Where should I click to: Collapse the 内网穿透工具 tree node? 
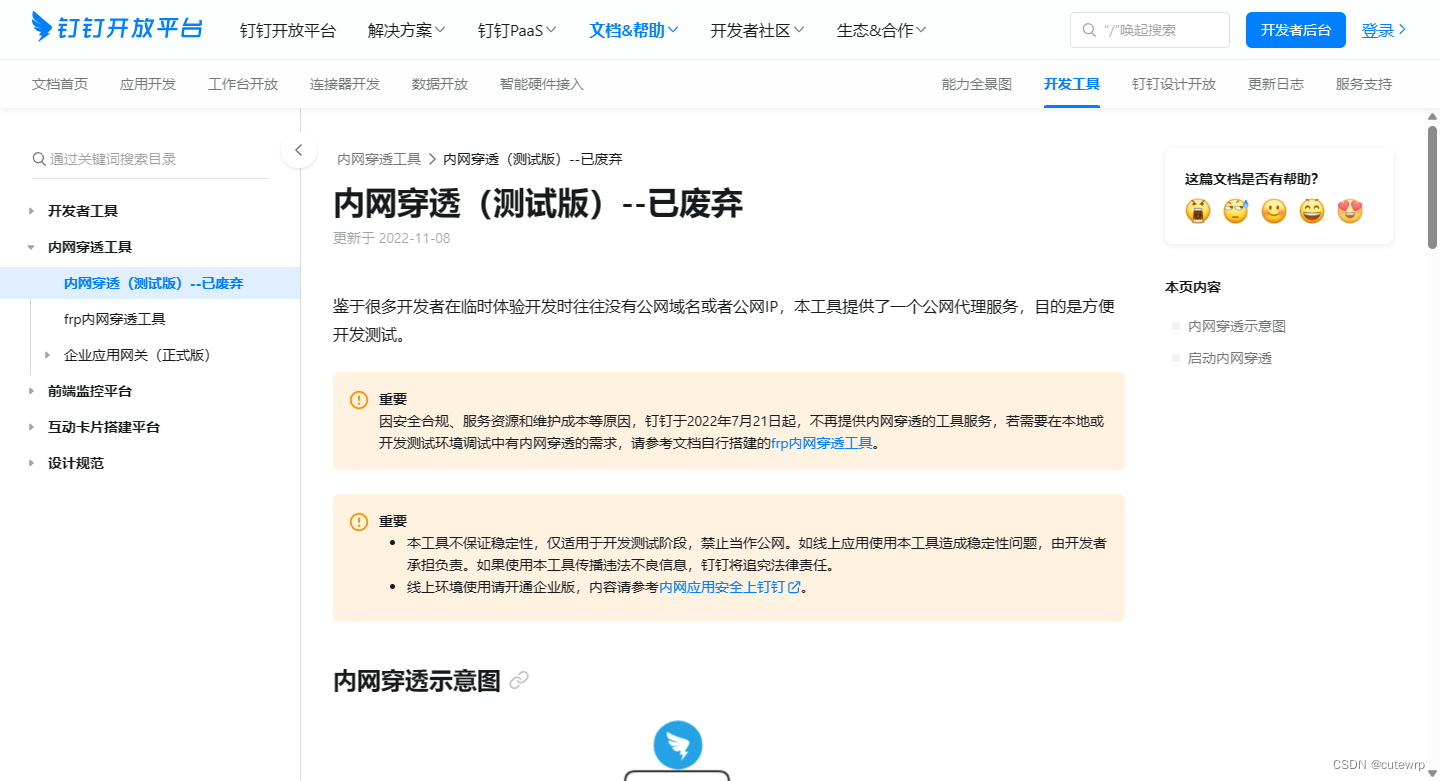coord(32,247)
